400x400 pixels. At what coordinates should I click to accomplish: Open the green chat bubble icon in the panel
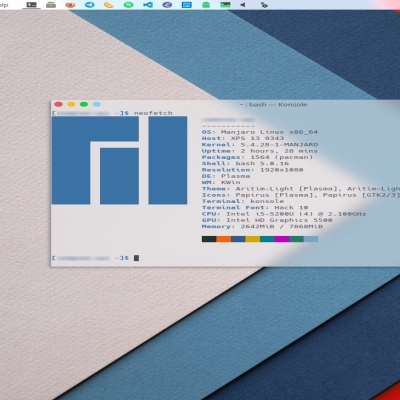pyautogui.click(x=128, y=5)
